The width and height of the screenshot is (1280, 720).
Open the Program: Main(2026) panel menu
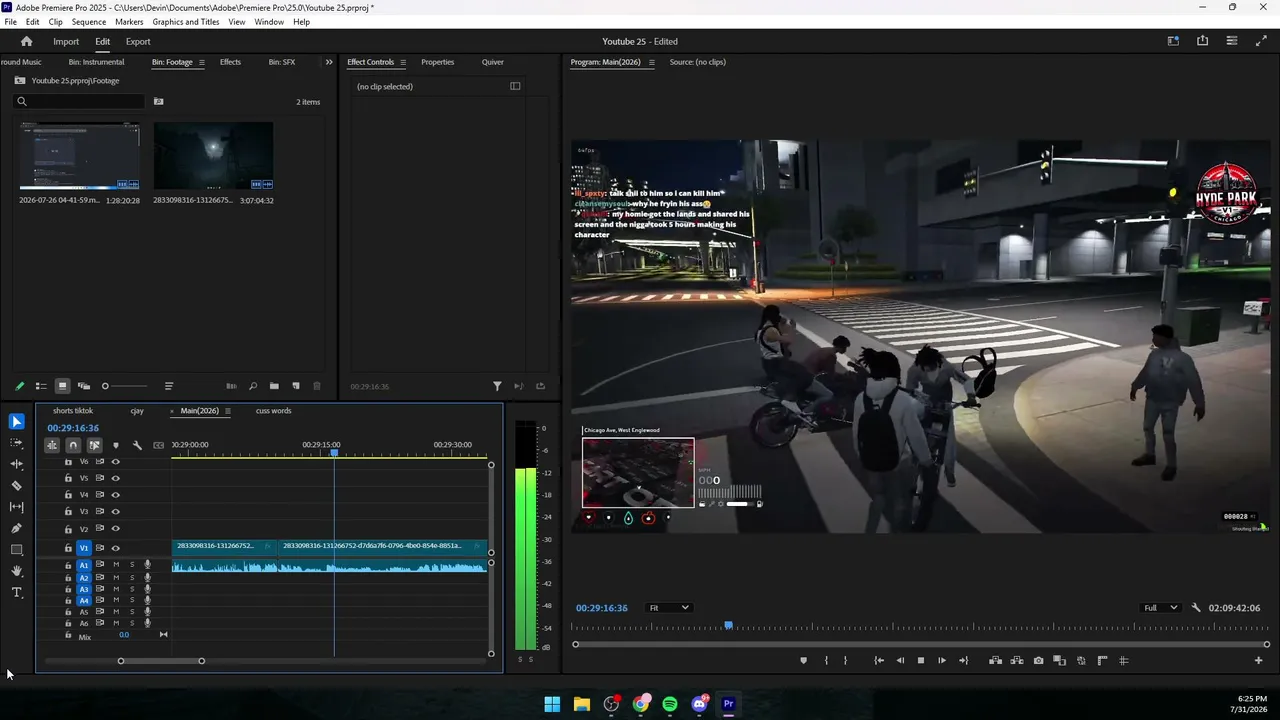point(652,62)
